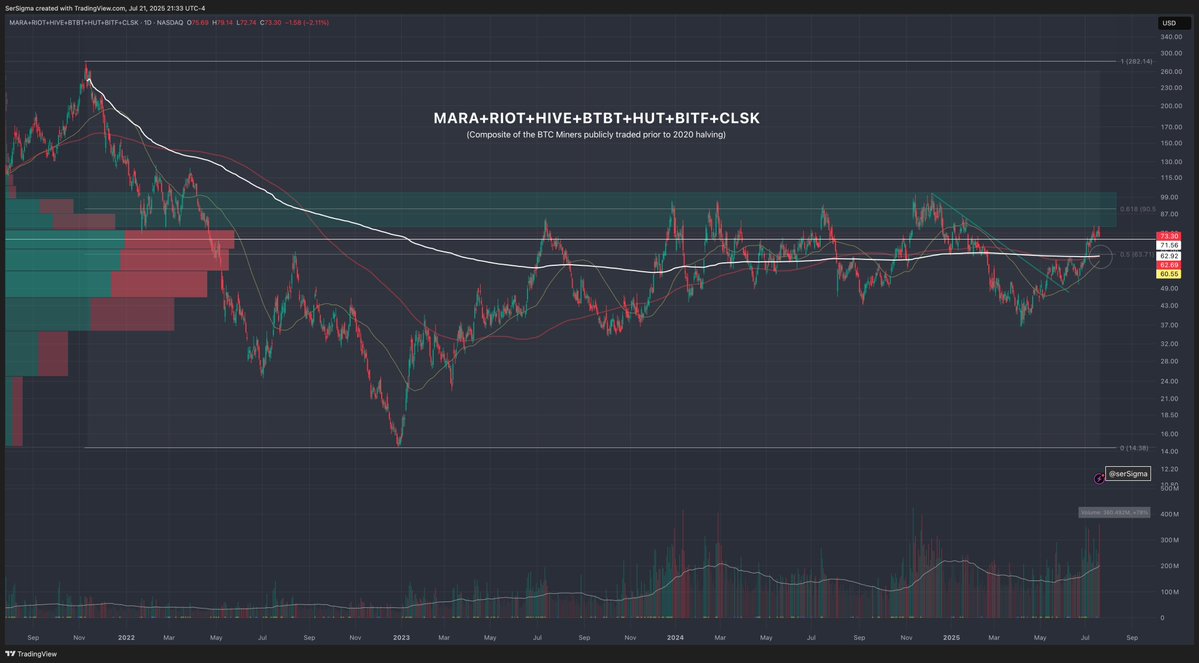
Task: Click the 2022 label on time axis
Action: click(x=126, y=637)
